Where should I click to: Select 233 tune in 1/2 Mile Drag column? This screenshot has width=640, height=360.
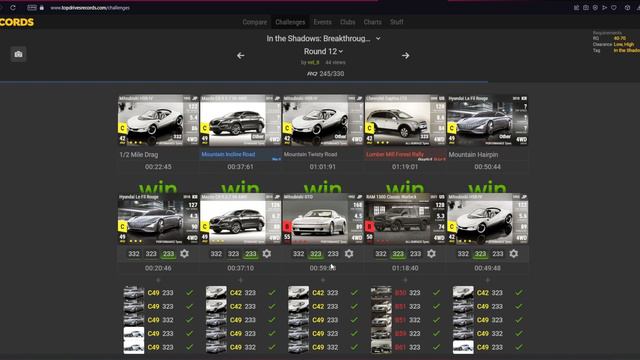point(168,253)
